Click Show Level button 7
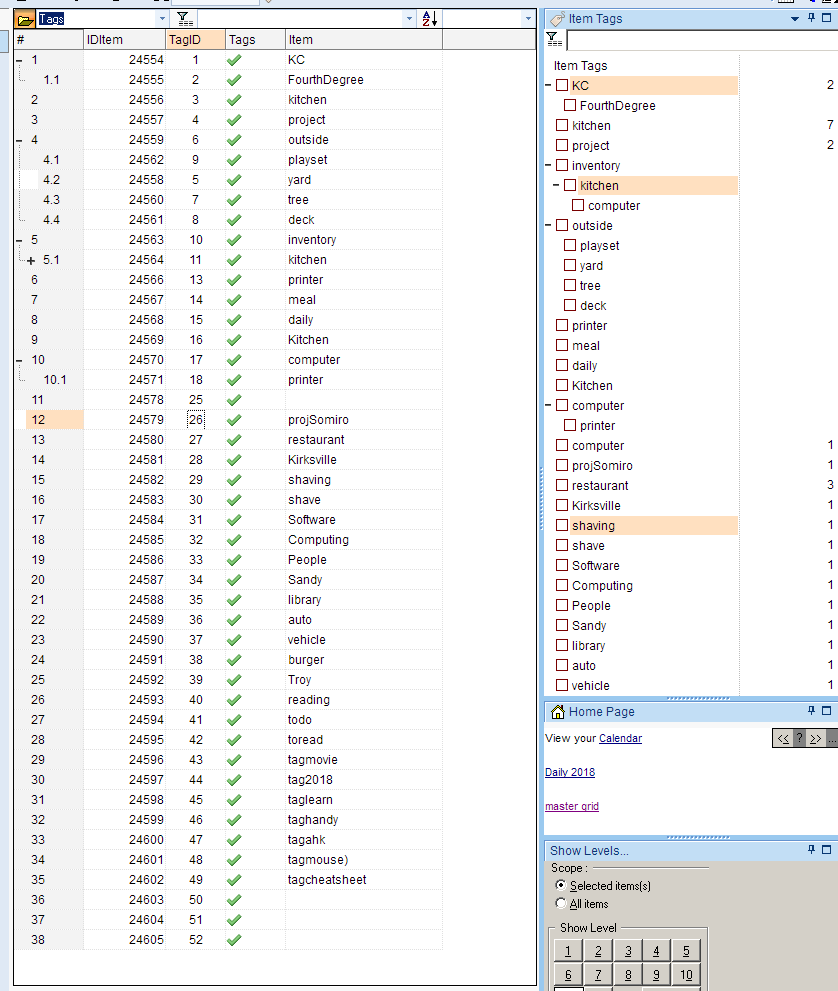Viewport: 838px width, 991px height. (598, 975)
